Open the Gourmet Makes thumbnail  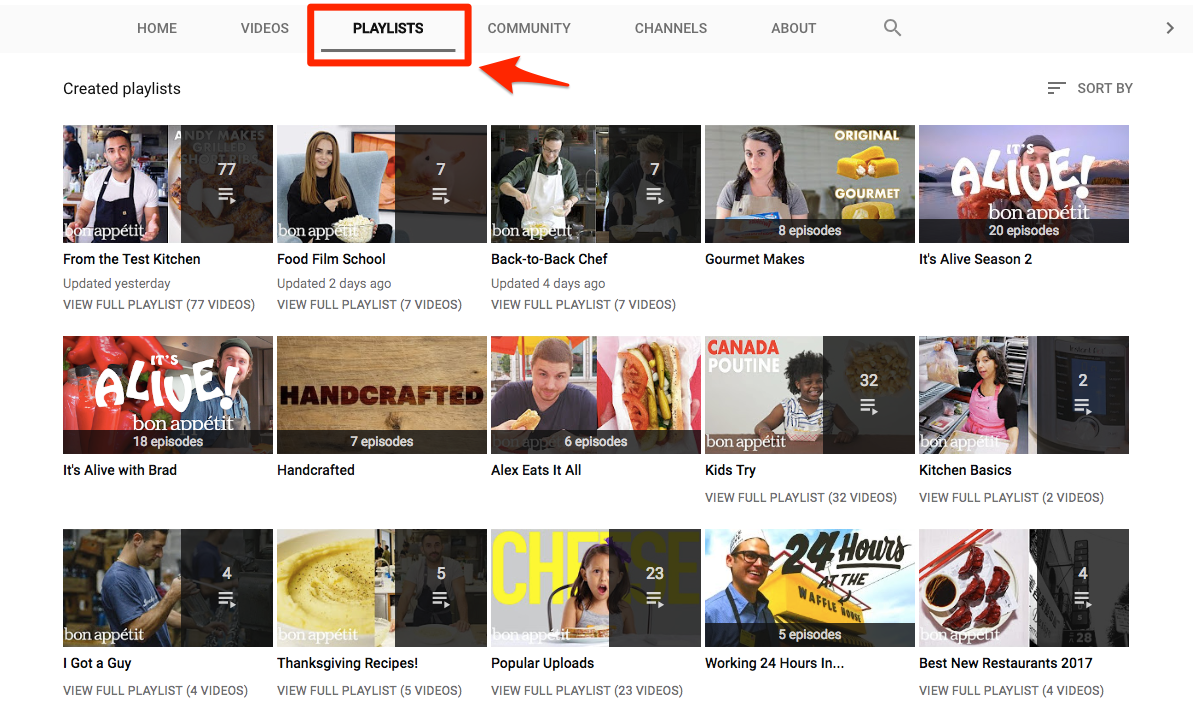click(810, 184)
